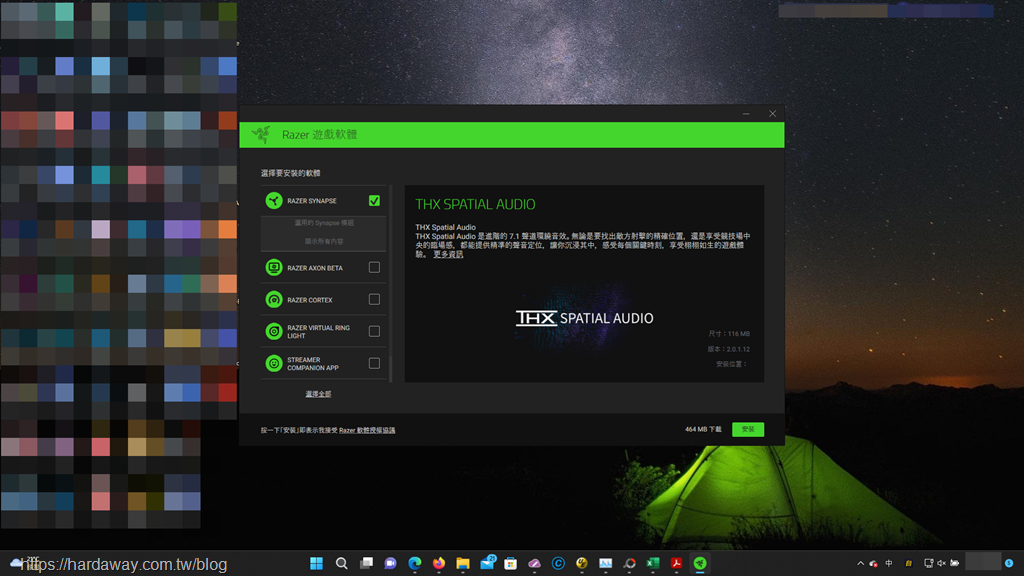Open the Windows Start menu
1024x576 pixels.
coord(317,563)
